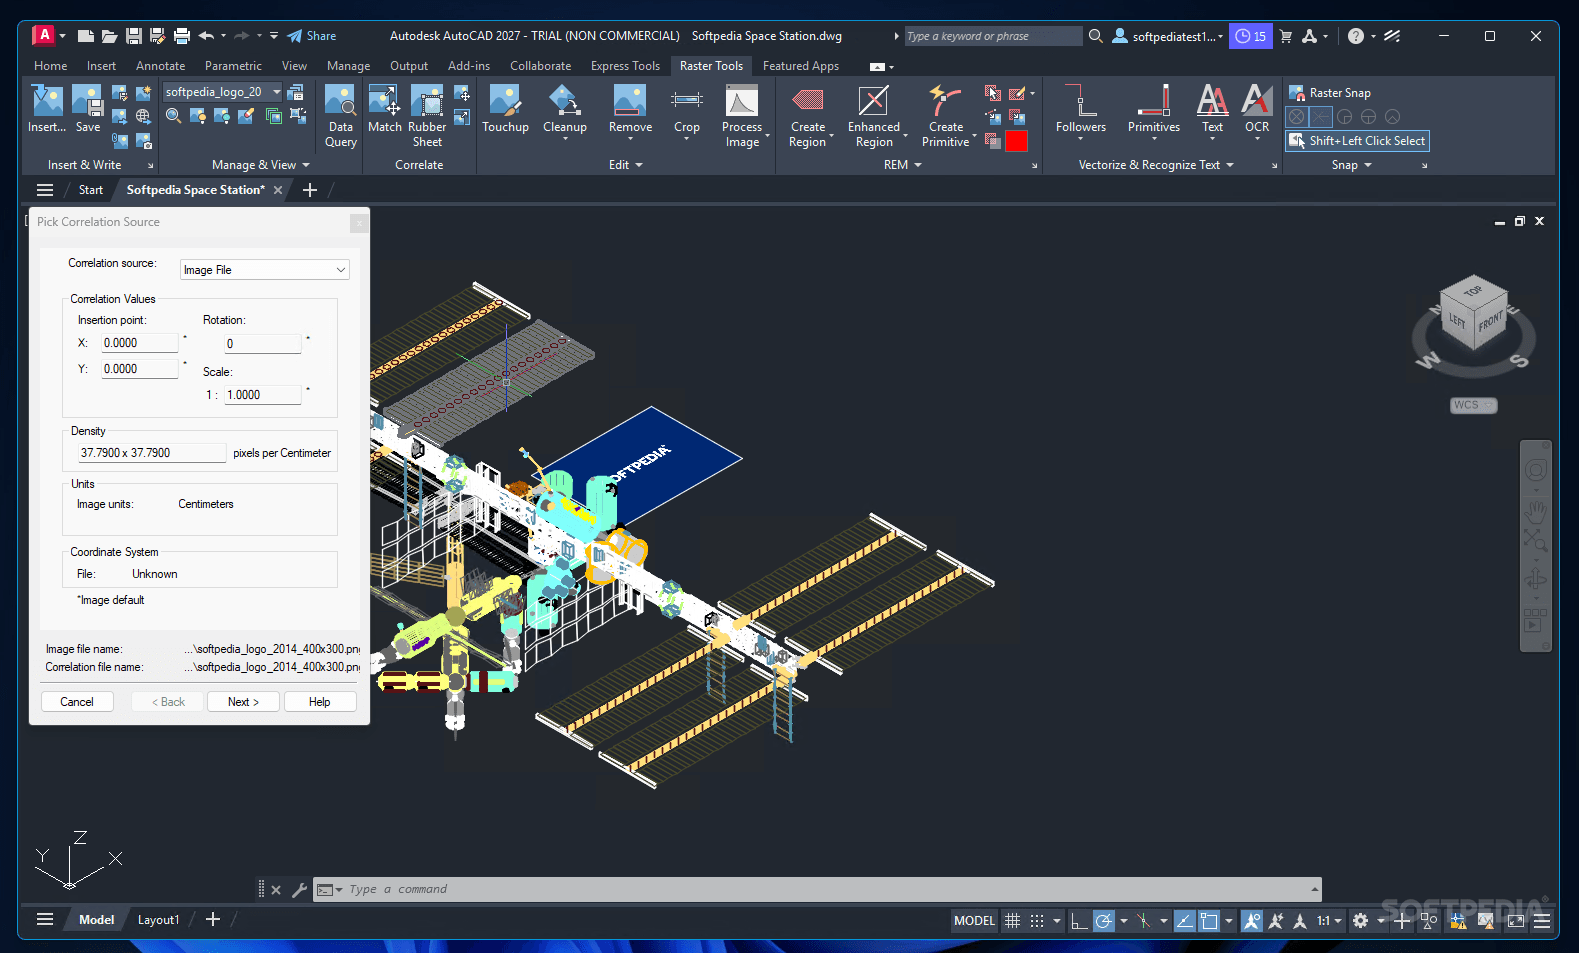Open the Workspace Switching gear icon
The height and width of the screenshot is (953, 1579).
[1360, 921]
